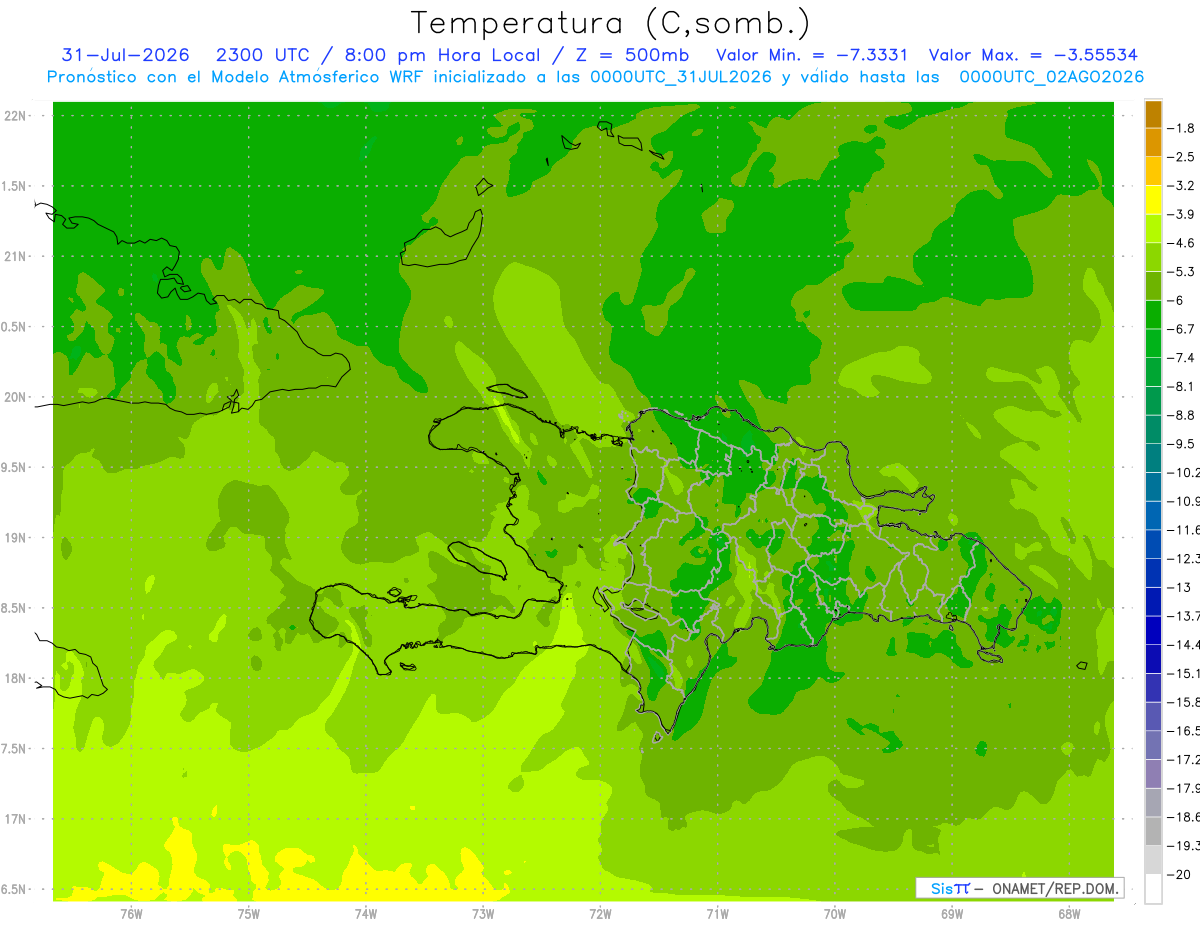Select purple swatch between -17.2 and -17.9
Screen dimensions: 1200x927
point(1153,773)
